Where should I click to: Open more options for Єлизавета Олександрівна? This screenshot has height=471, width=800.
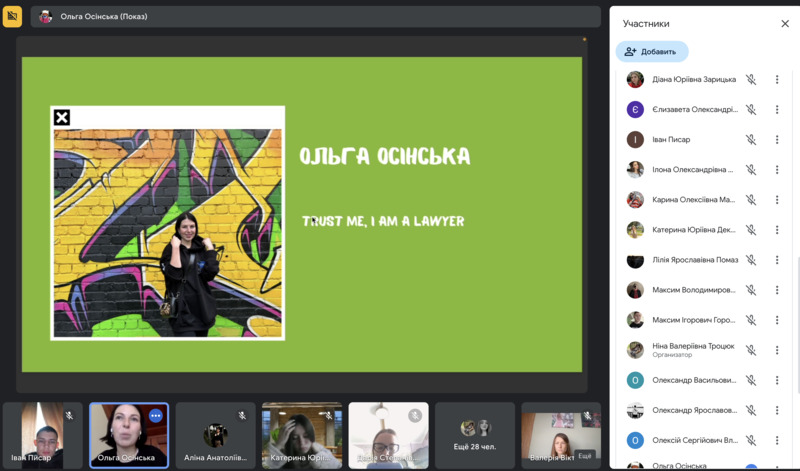[777, 110]
